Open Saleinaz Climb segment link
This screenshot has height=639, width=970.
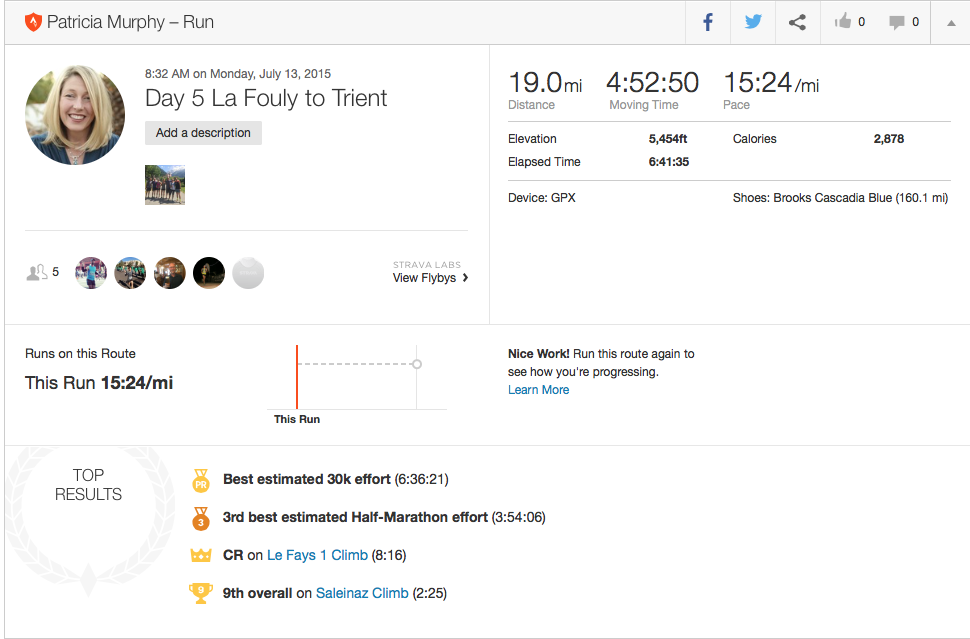point(362,593)
